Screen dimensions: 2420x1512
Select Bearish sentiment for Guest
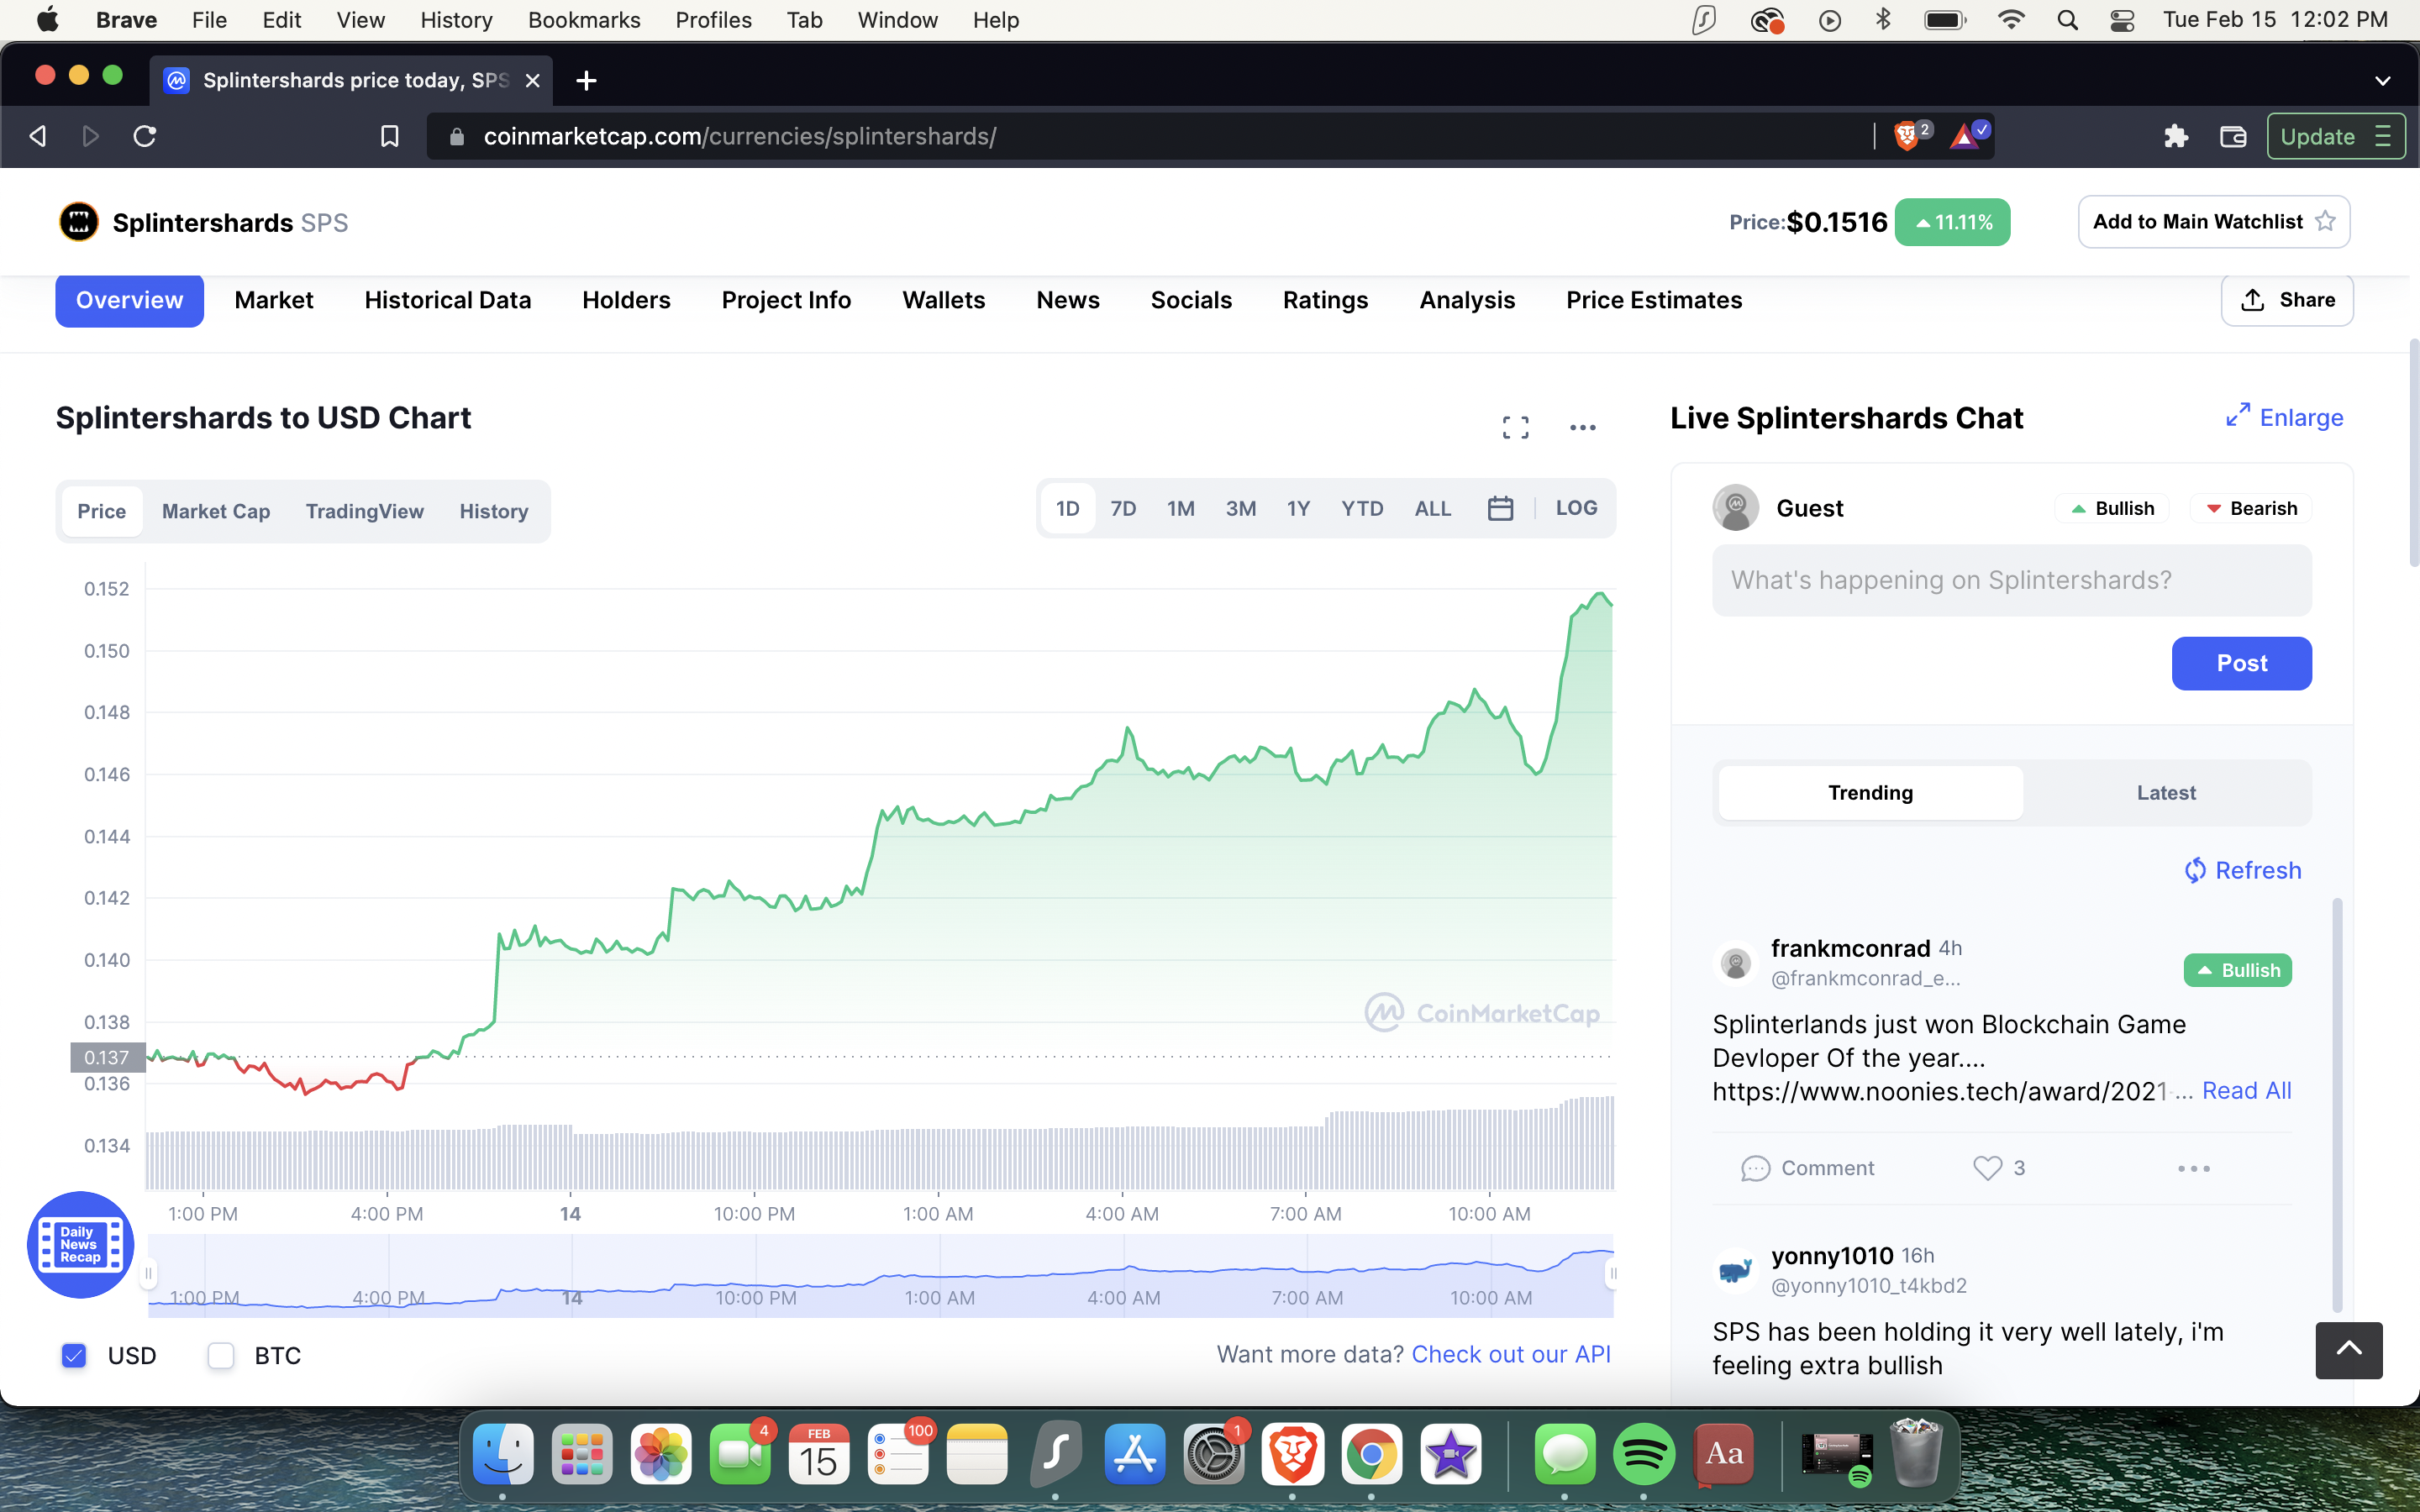[x=2251, y=508]
